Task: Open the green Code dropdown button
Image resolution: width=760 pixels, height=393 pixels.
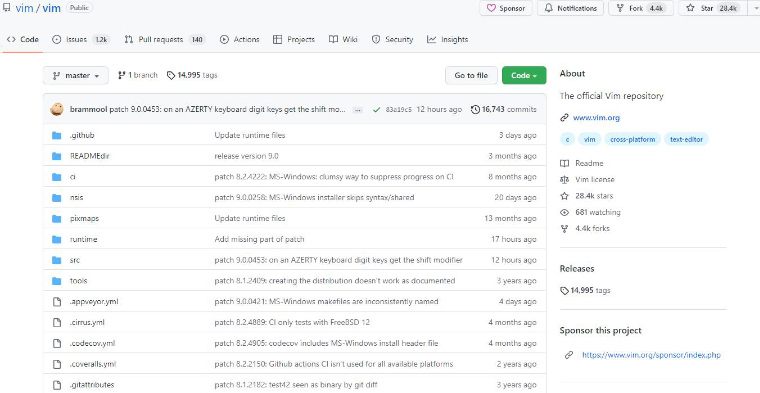Action: coord(524,75)
